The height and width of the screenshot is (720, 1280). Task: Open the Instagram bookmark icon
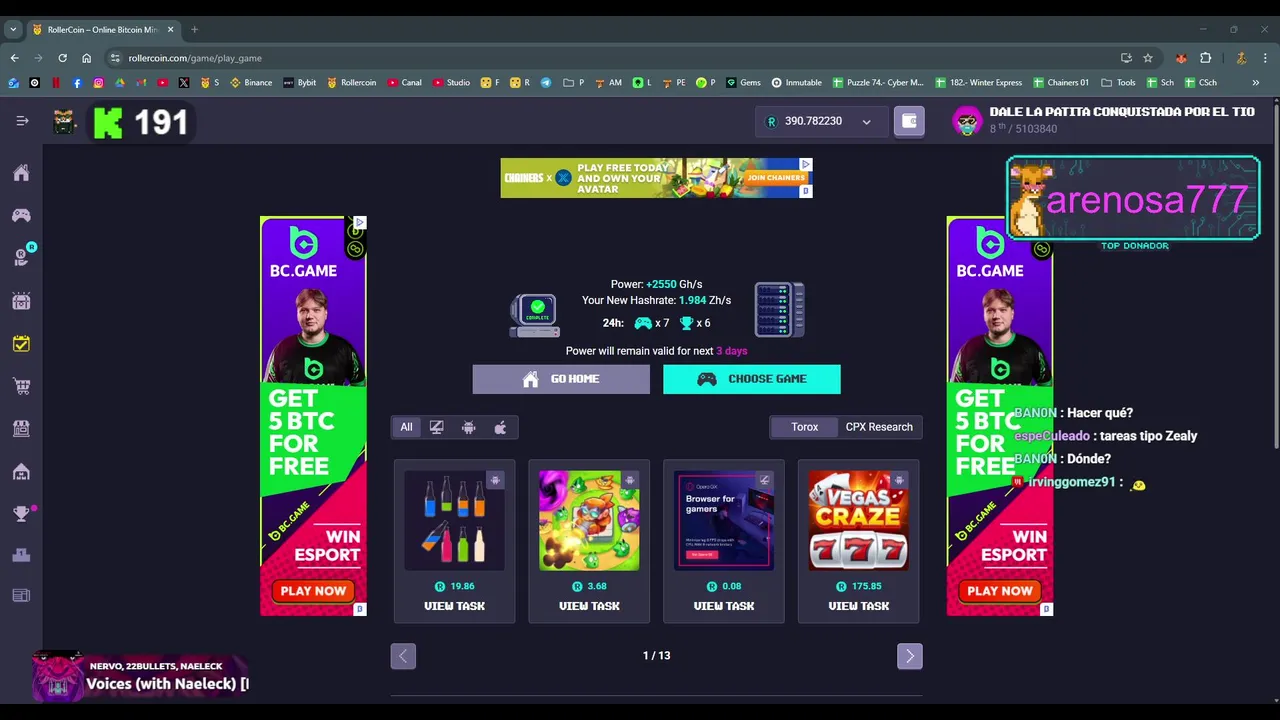coord(98,83)
